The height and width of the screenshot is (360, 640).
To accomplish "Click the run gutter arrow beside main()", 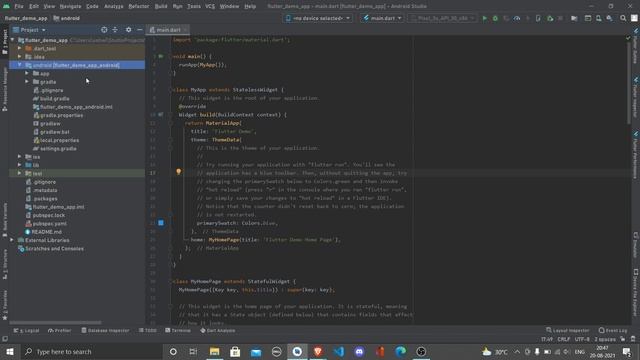I will [x=161, y=56].
